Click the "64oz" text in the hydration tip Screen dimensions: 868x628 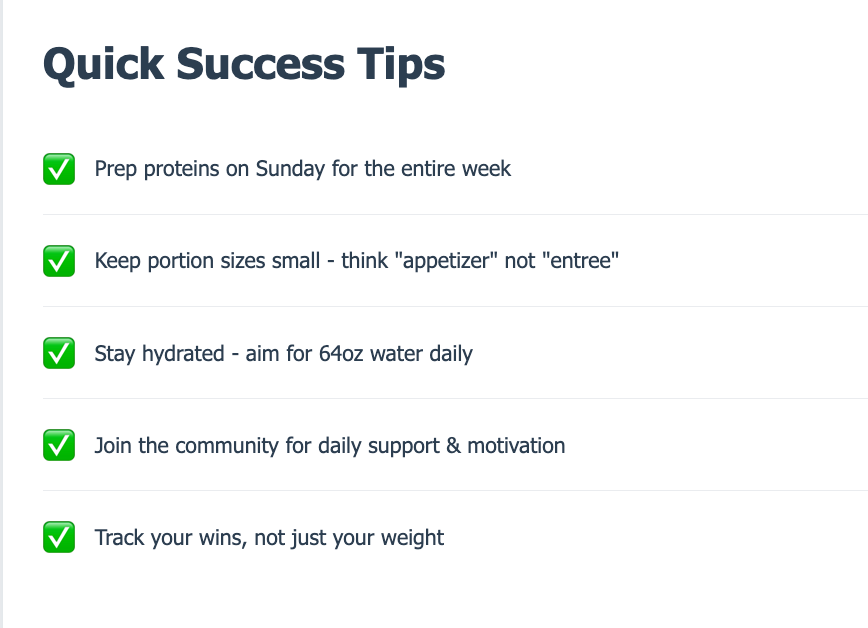341,353
